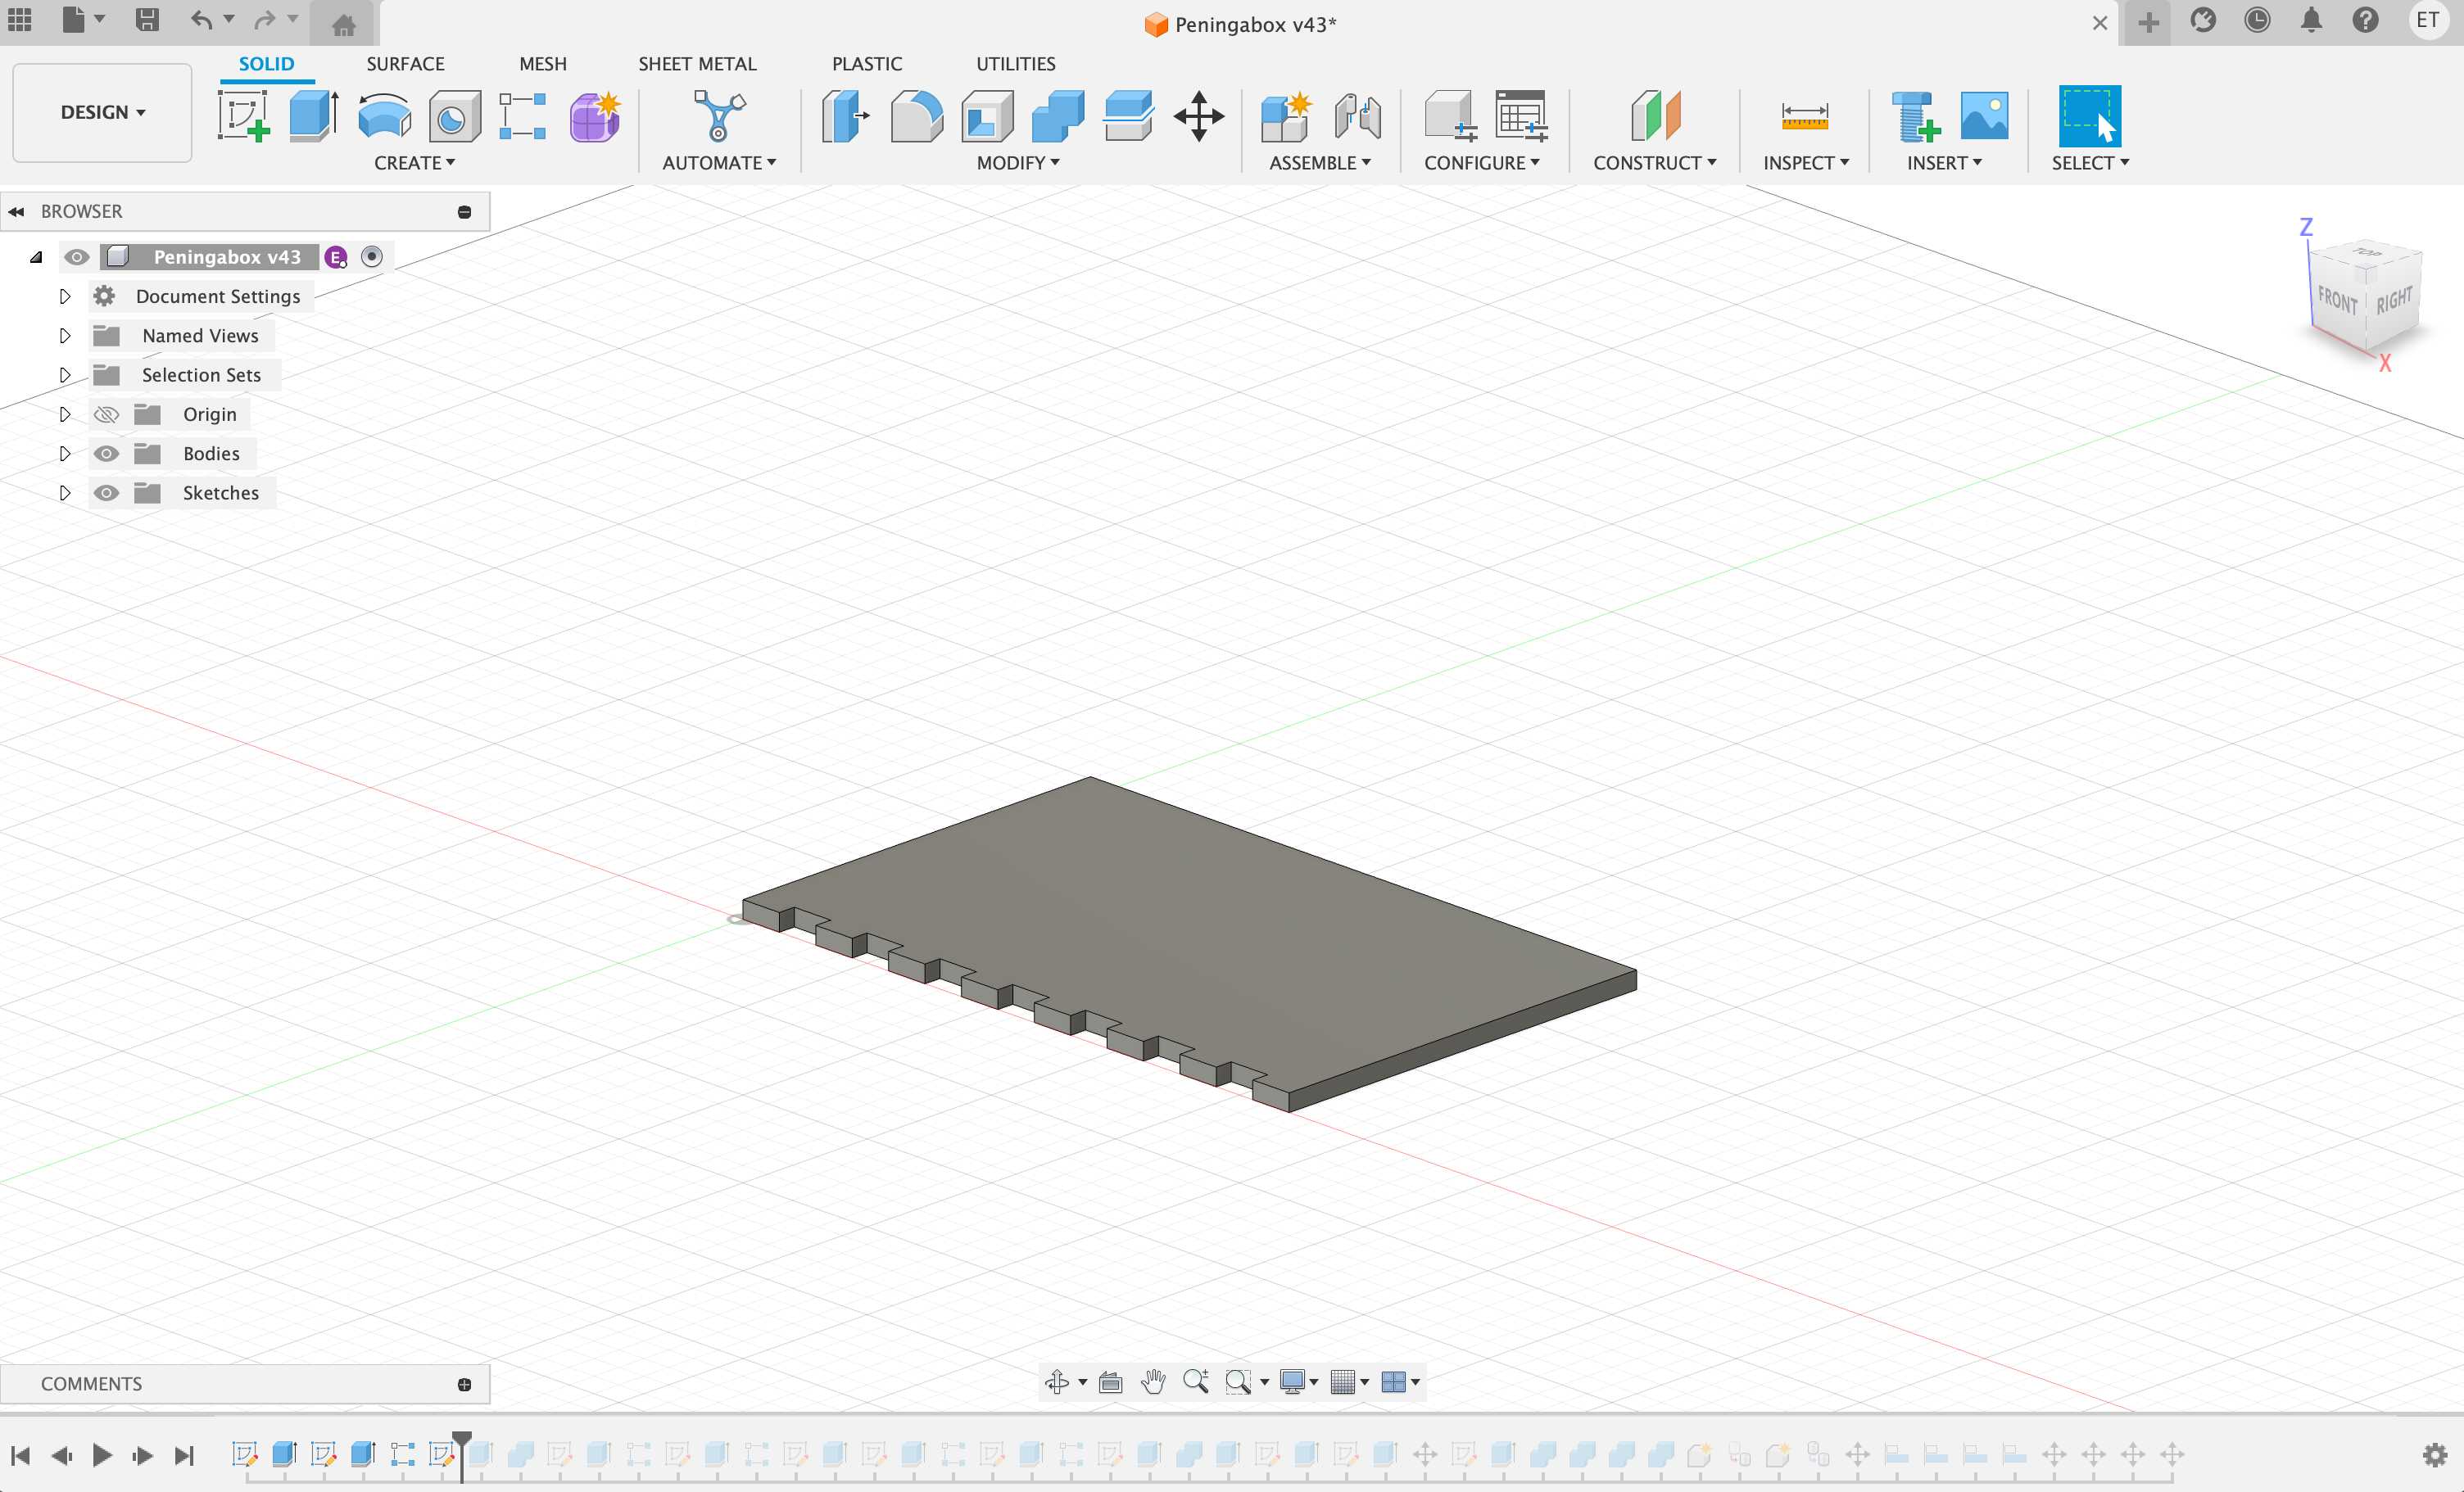
Task: Open the CONSTRUCT dropdown menu
Action: pyautogui.click(x=1655, y=162)
